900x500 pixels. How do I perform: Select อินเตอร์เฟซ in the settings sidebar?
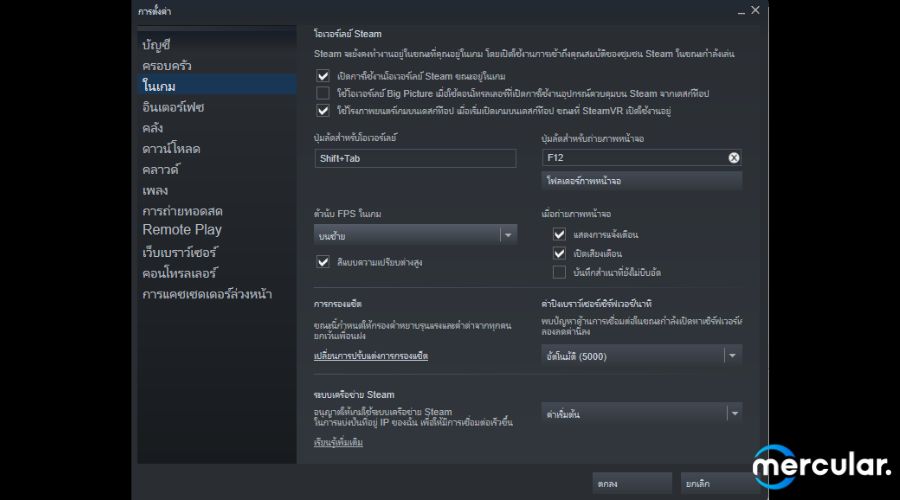click(x=173, y=107)
